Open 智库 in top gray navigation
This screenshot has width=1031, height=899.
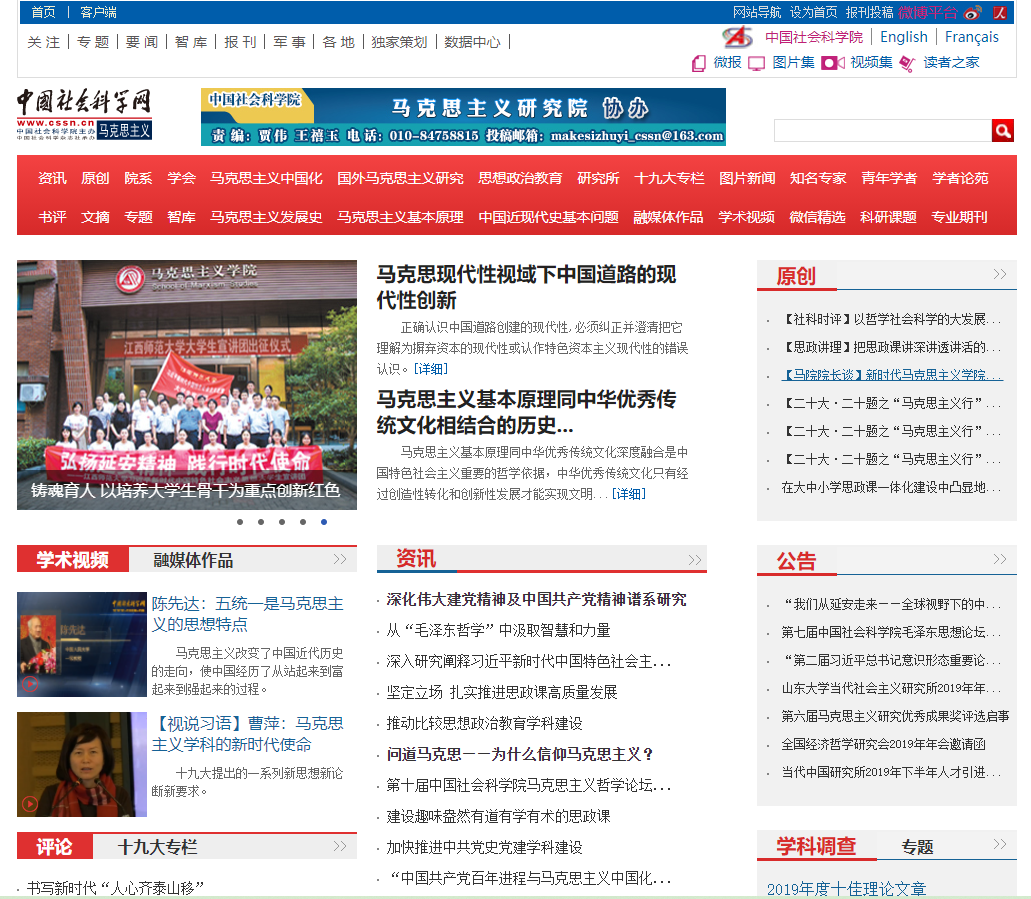(191, 42)
